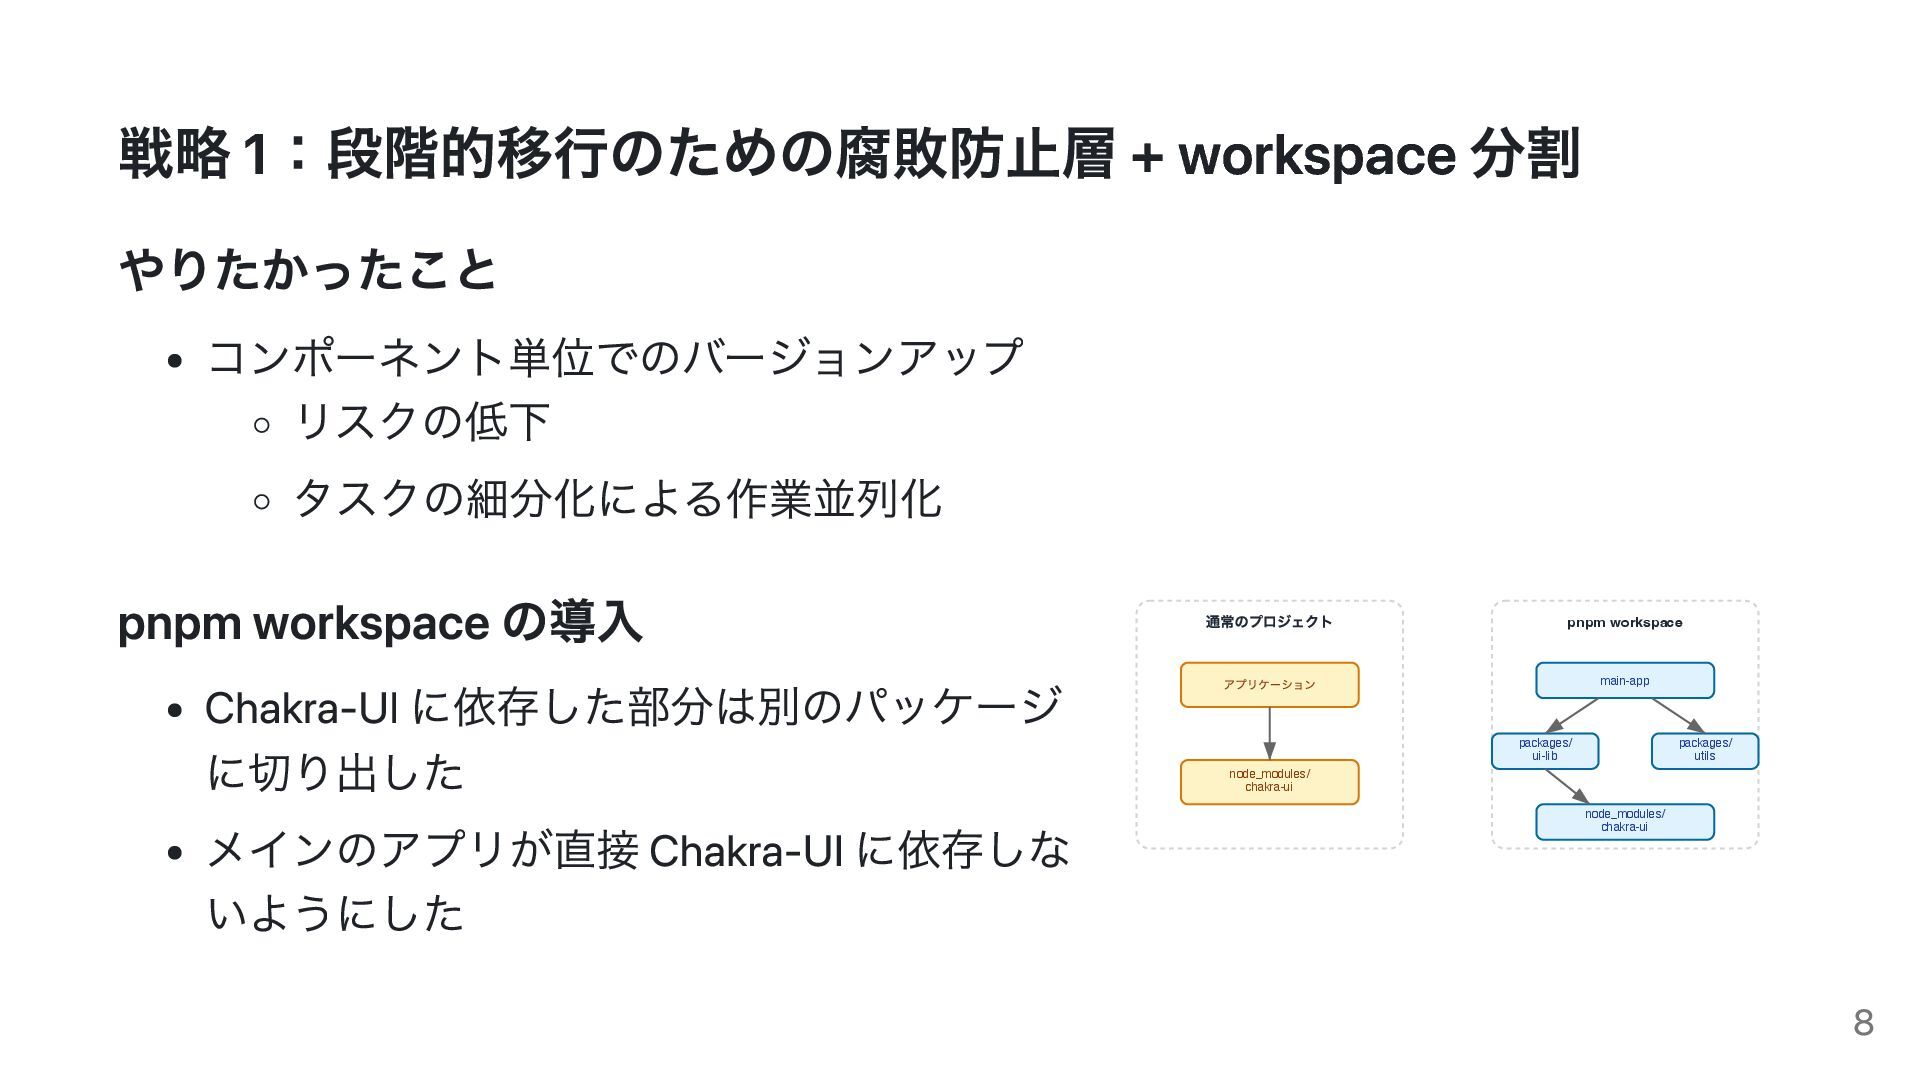The width and height of the screenshot is (1920, 1080).
Task: Select the packages/utils node
Action: tap(1704, 750)
